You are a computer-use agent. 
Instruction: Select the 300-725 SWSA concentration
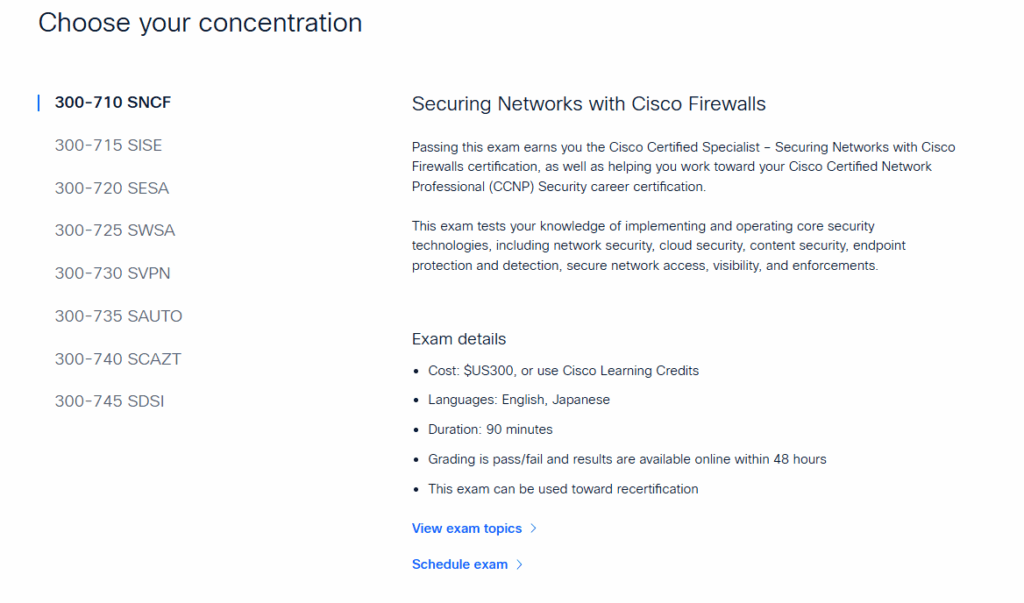click(x=114, y=230)
